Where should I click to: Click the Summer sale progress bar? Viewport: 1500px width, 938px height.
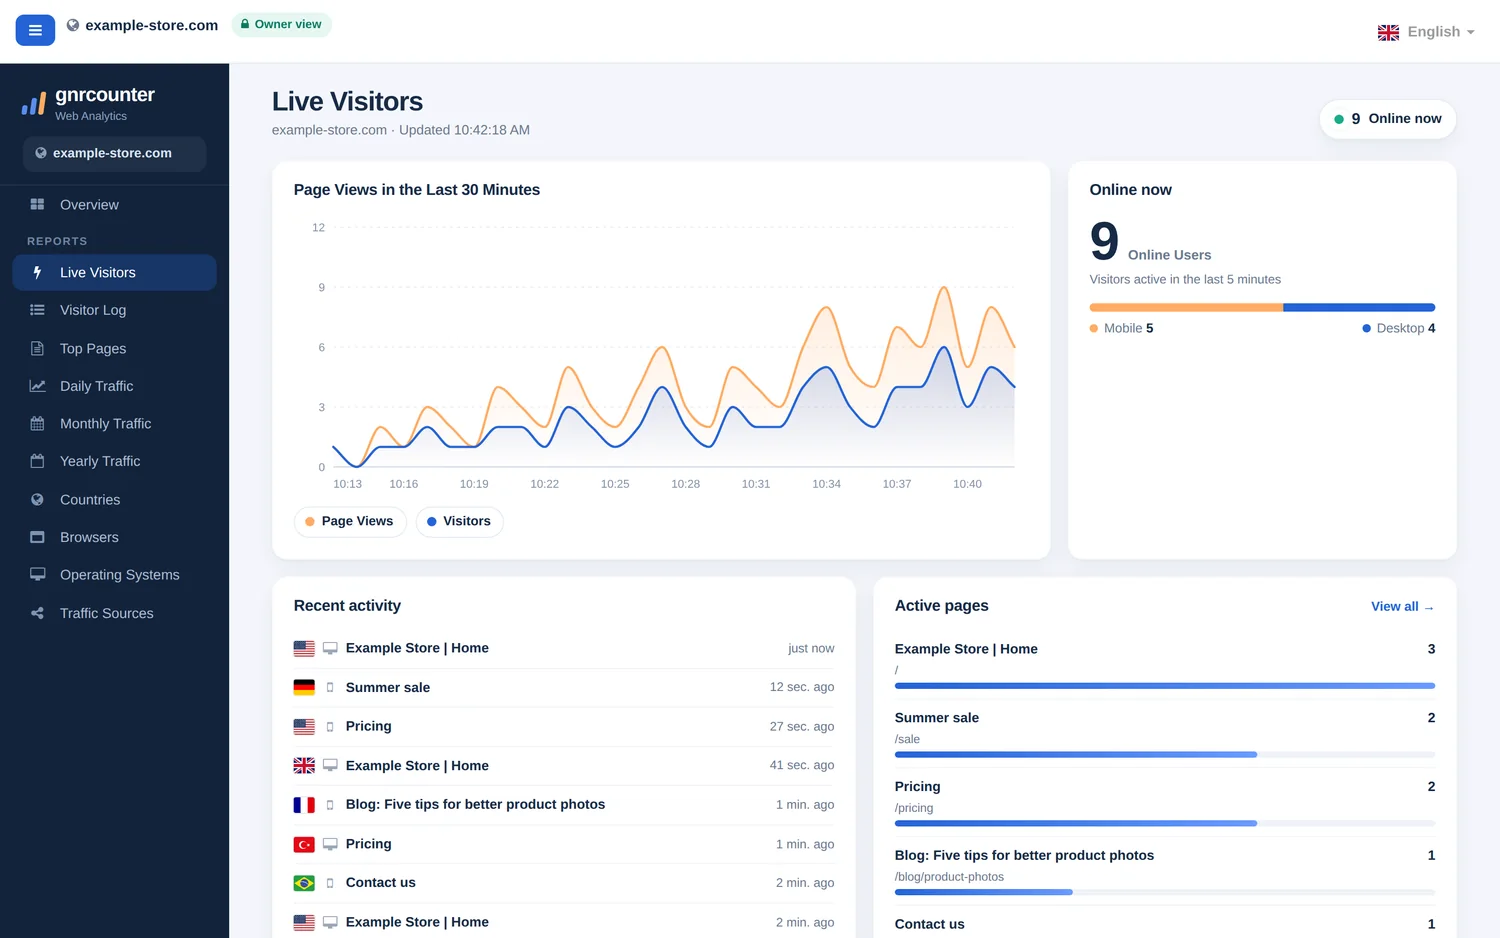(1165, 754)
